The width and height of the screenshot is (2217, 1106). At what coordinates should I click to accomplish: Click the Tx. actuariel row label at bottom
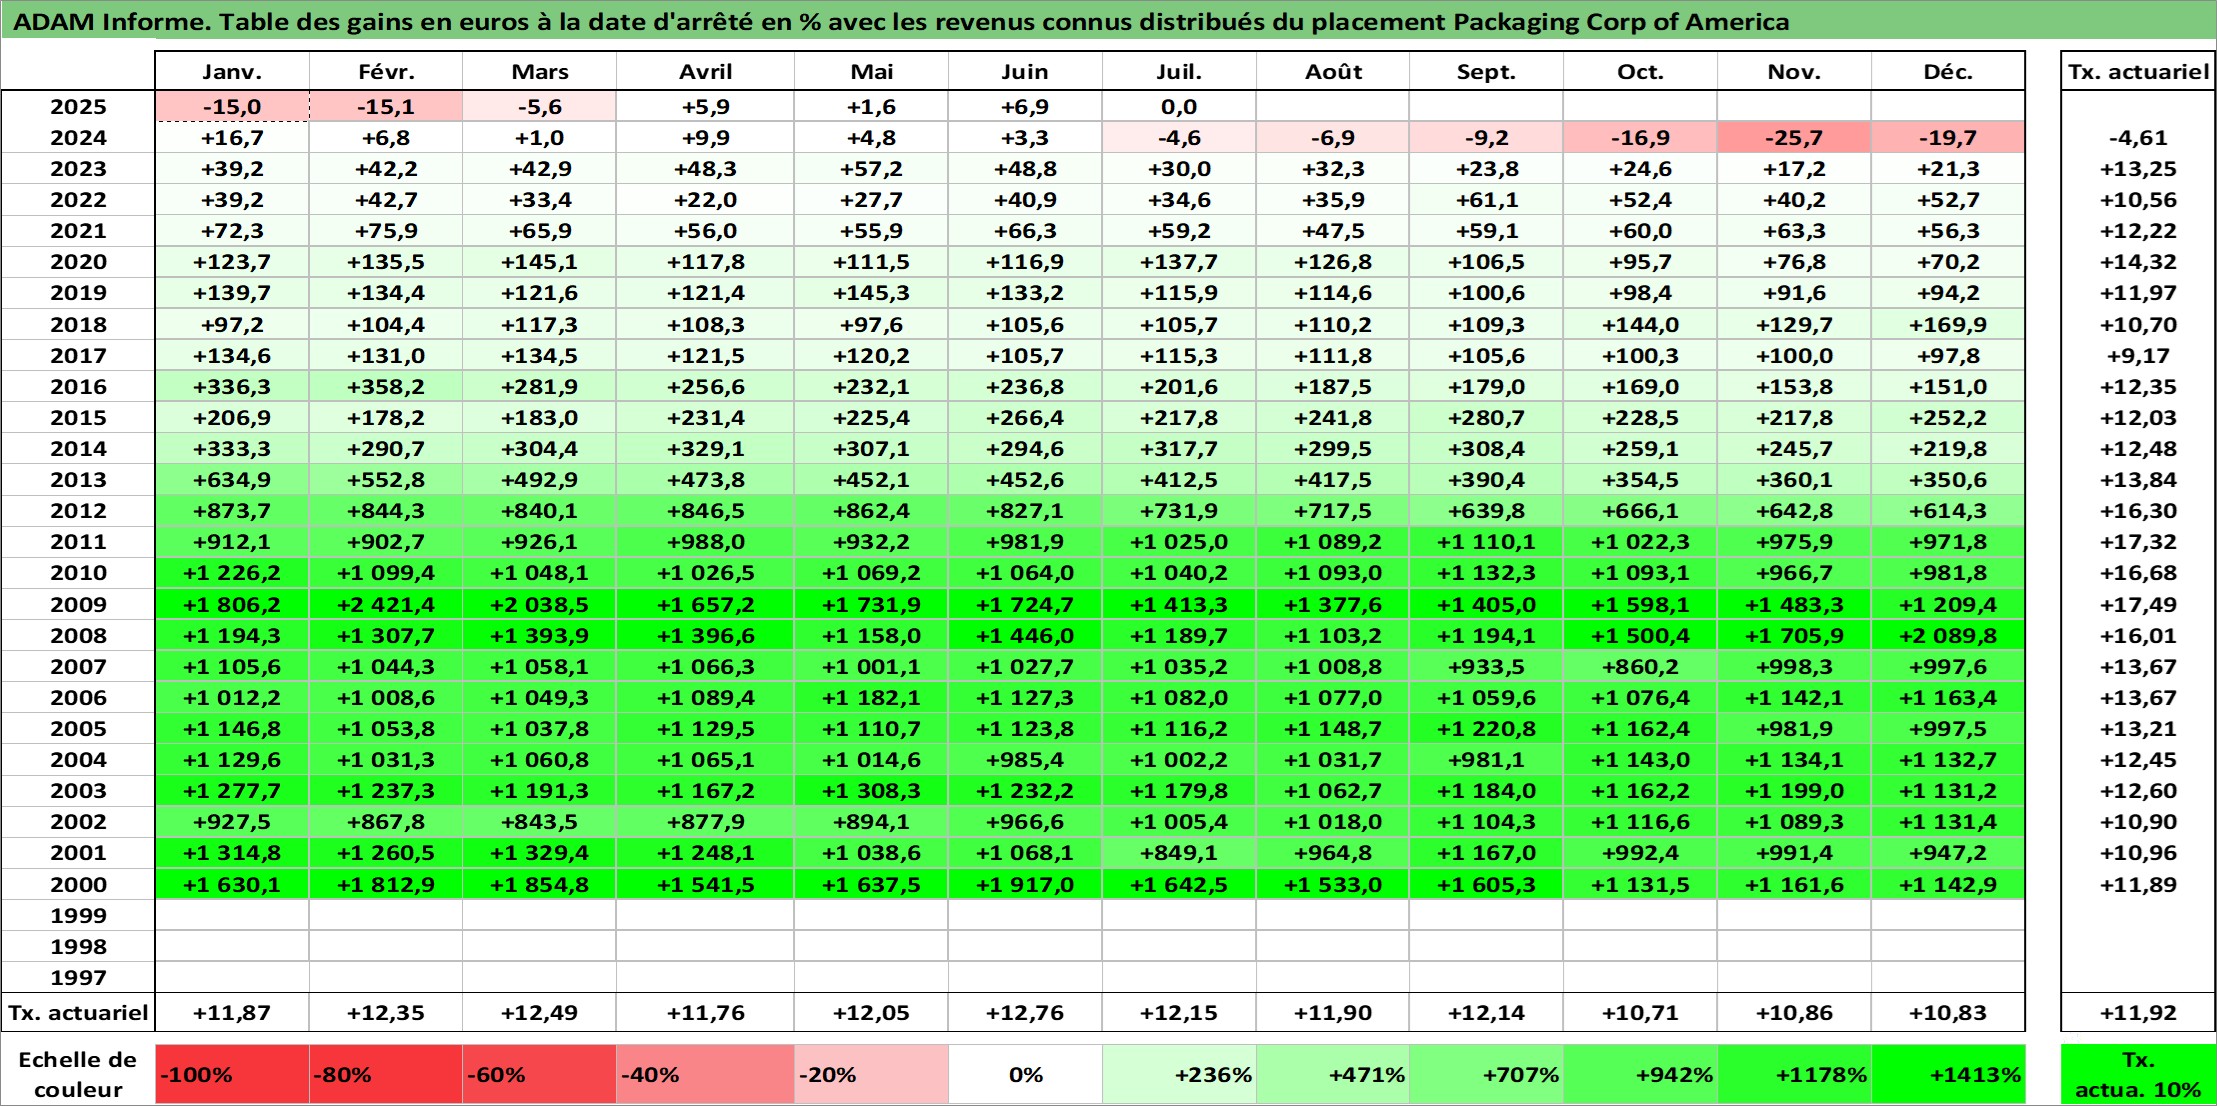click(78, 1013)
